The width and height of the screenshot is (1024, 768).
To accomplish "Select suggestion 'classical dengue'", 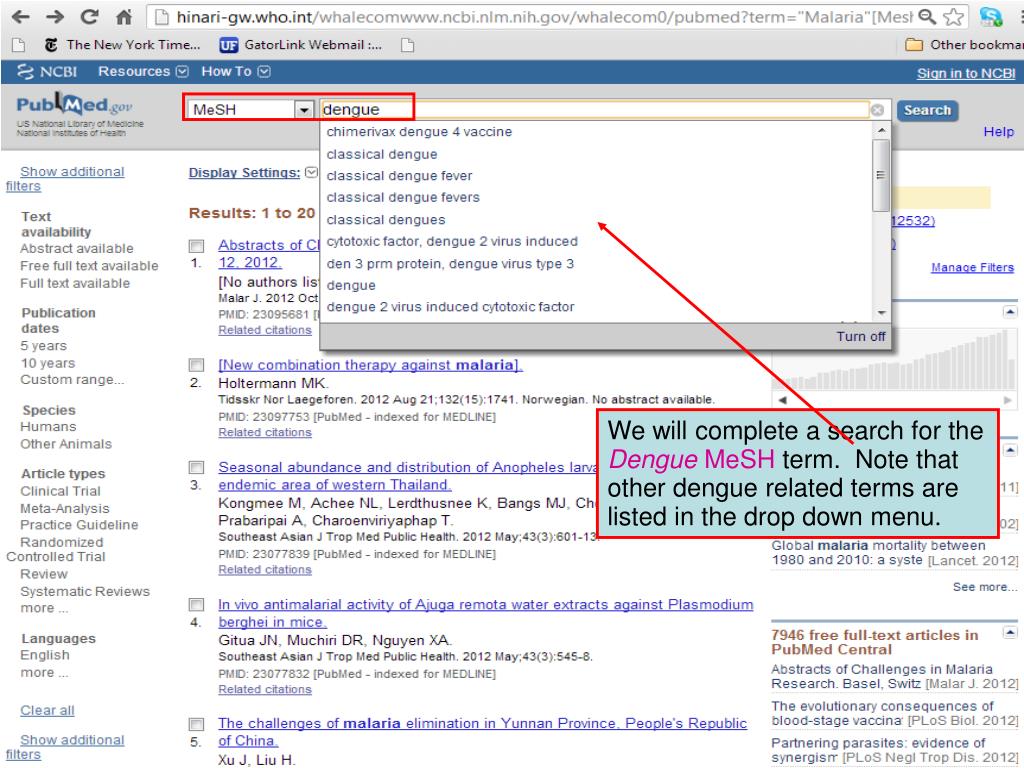I will (x=382, y=155).
